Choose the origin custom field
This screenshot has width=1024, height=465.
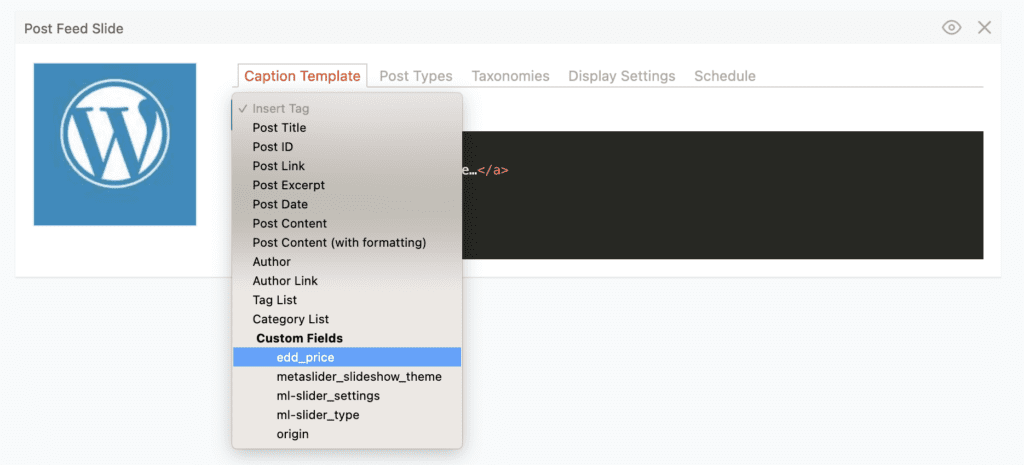(347, 434)
